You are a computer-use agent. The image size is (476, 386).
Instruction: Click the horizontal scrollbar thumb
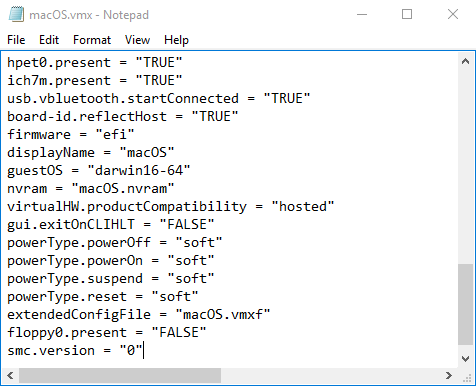pos(120,375)
